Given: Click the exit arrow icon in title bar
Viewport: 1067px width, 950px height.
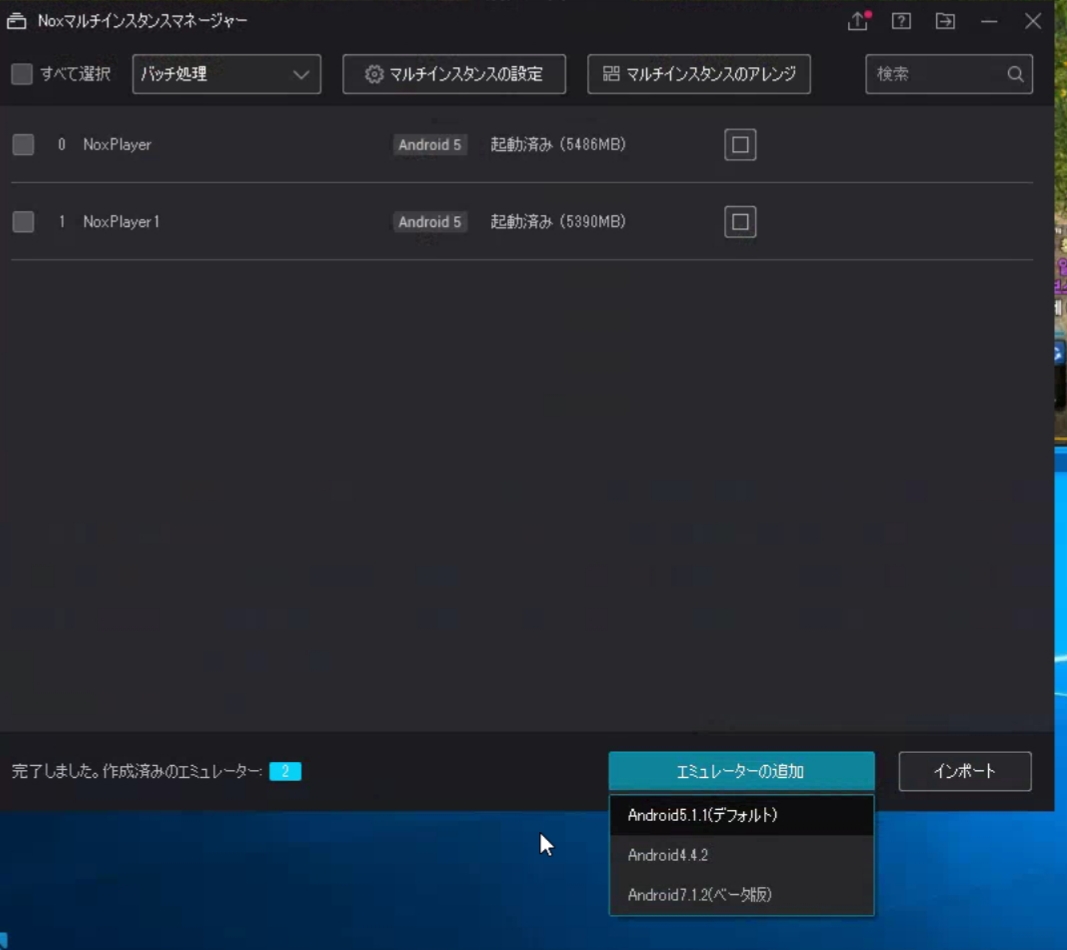Looking at the screenshot, I should coord(945,21).
